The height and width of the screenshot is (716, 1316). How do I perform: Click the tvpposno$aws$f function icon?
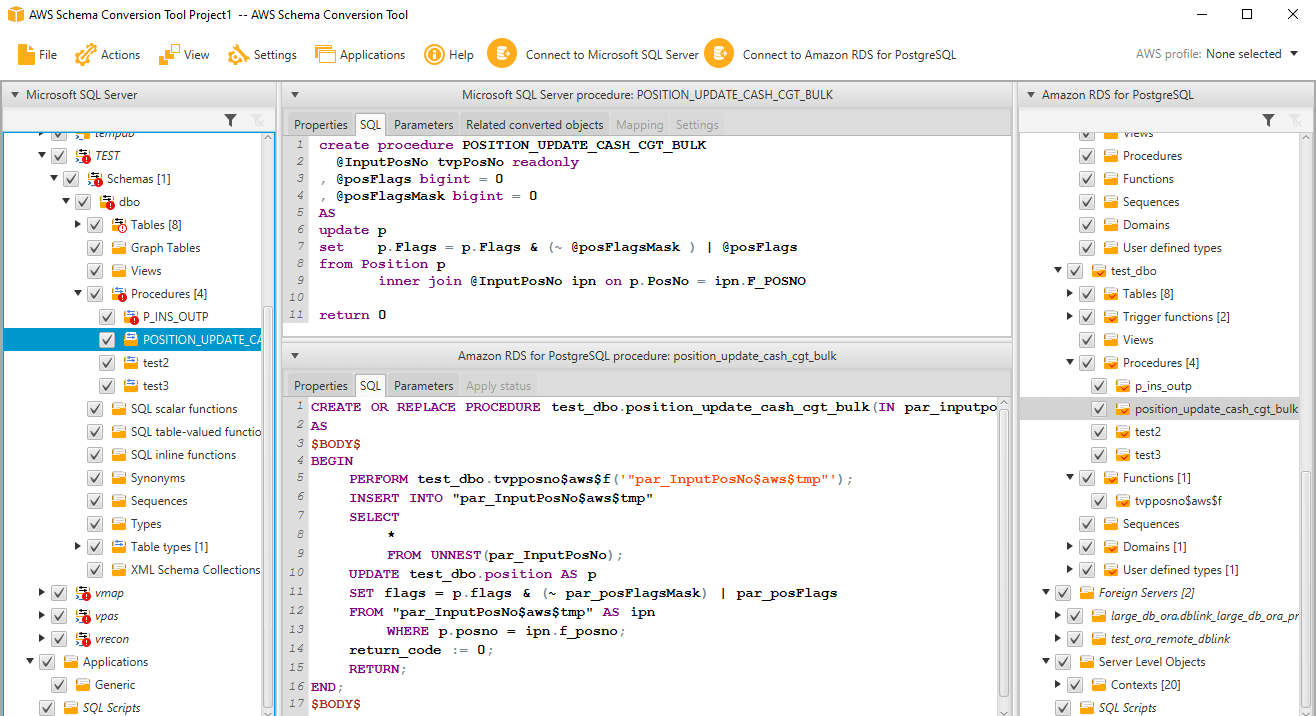pos(1123,501)
